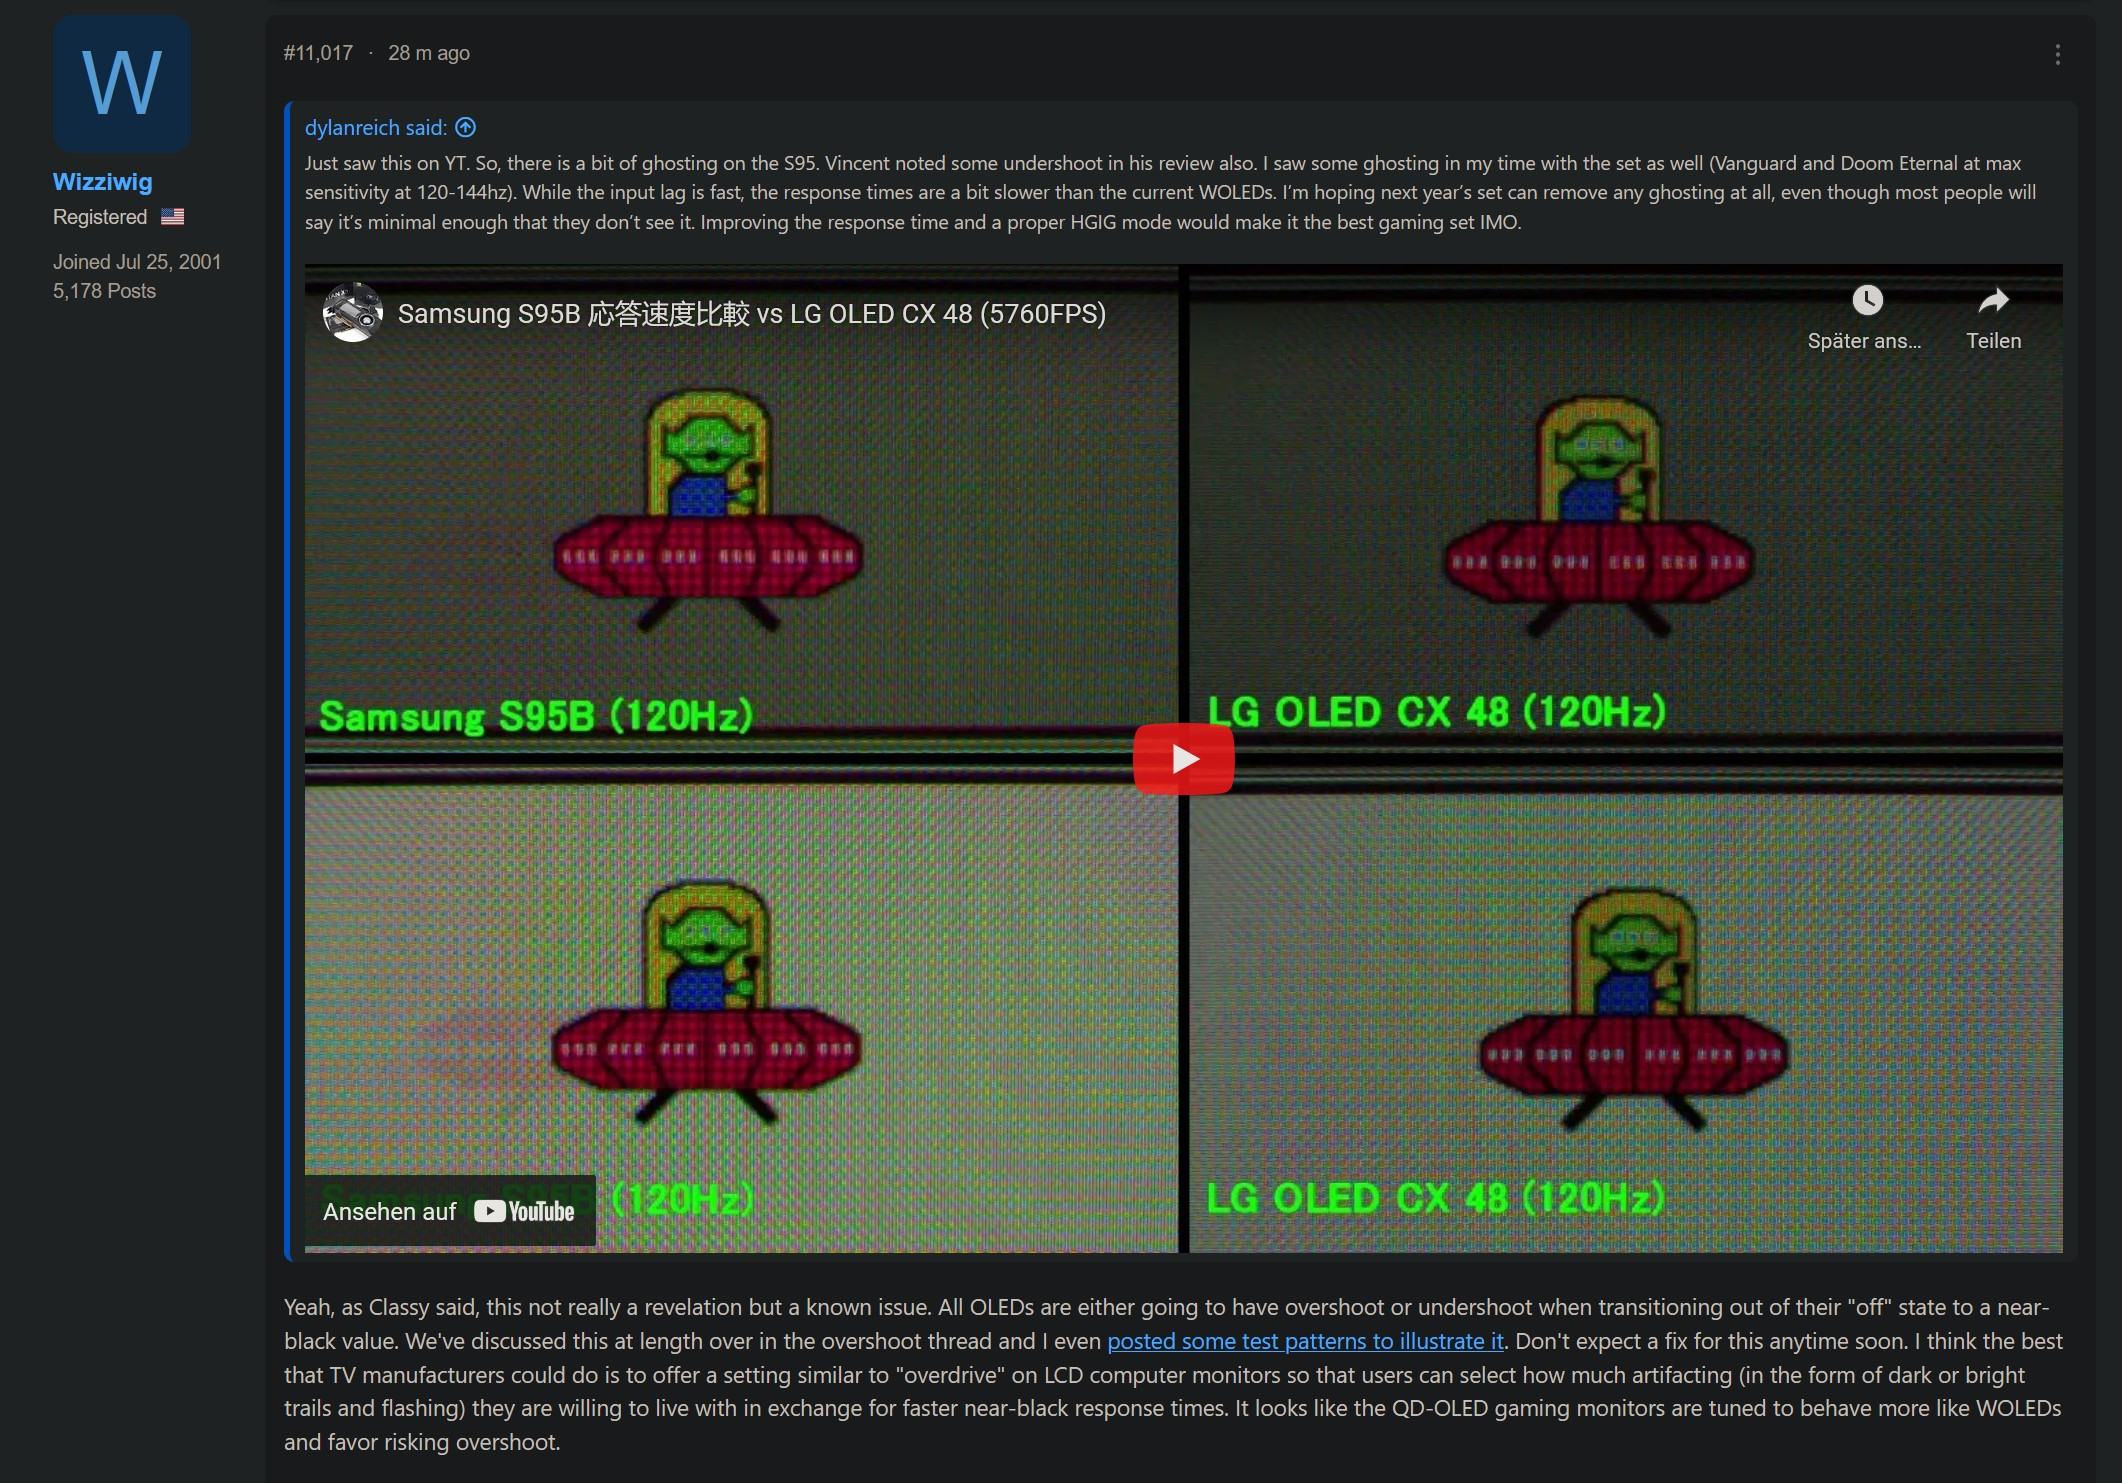2122x1483 pixels.
Task: Open the post options three-dot menu
Action: (2057, 54)
